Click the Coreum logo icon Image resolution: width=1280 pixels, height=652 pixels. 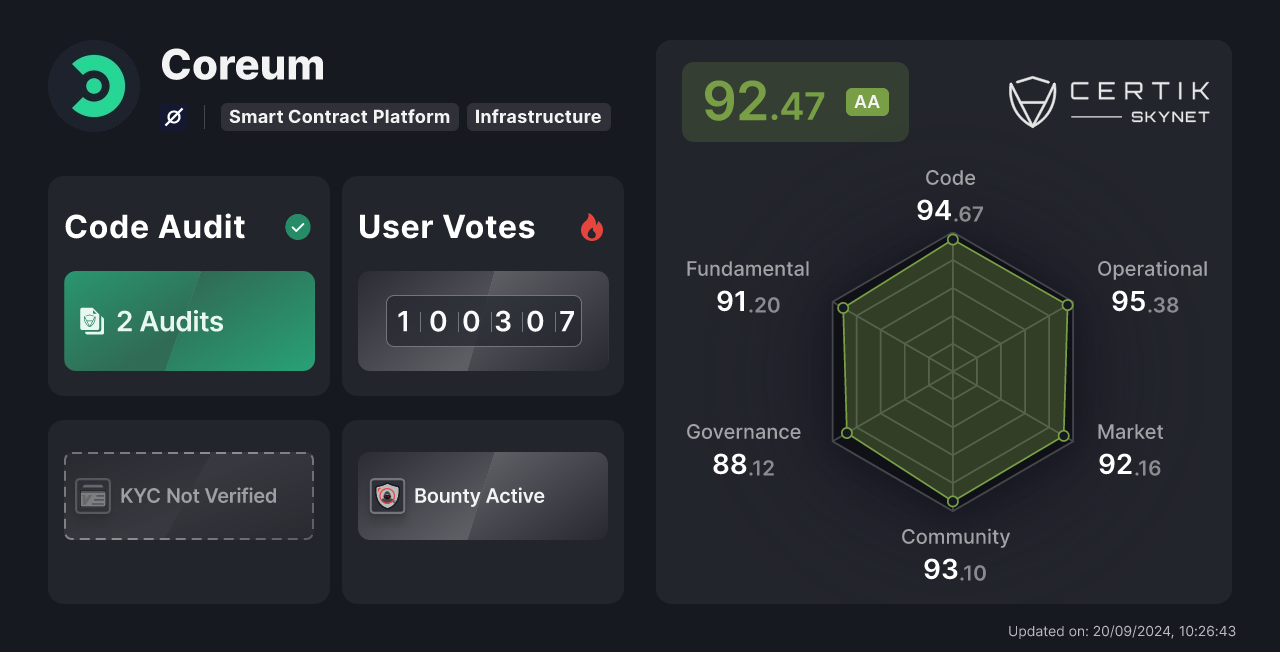coord(93,86)
